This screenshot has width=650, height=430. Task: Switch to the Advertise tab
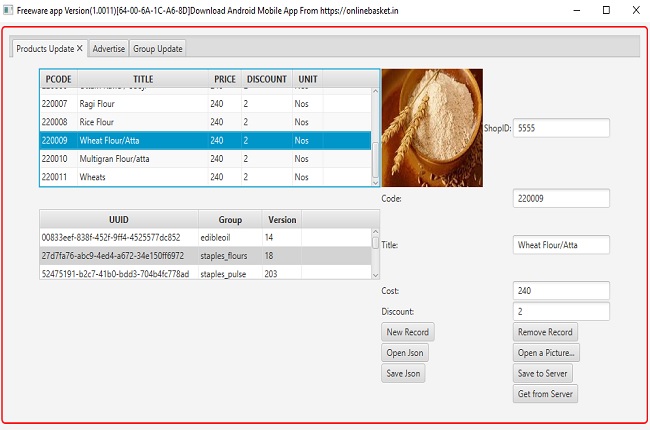[x=109, y=49]
